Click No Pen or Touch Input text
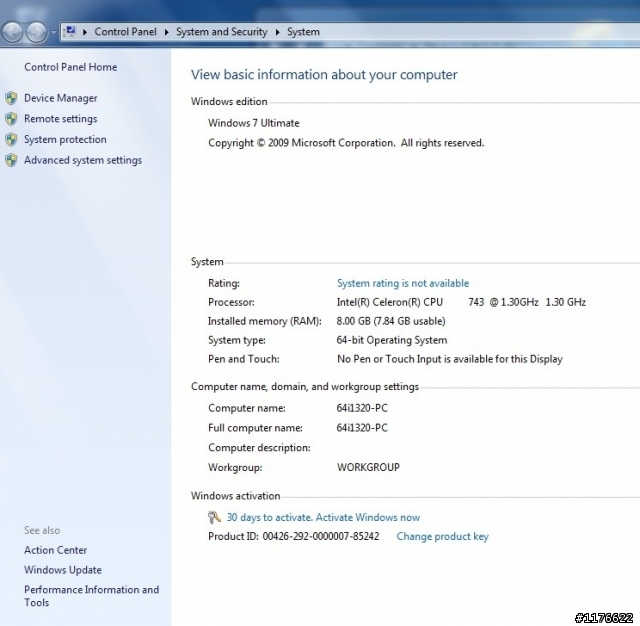The image size is (640, 626). (x=450, y=359)
